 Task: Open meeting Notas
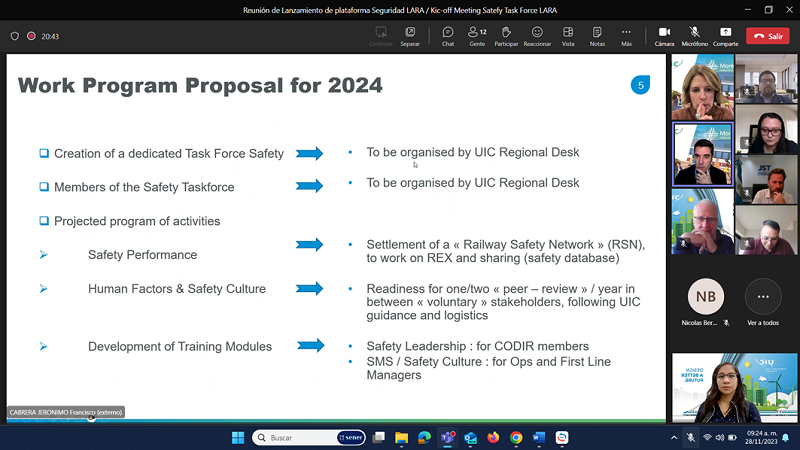597,37
